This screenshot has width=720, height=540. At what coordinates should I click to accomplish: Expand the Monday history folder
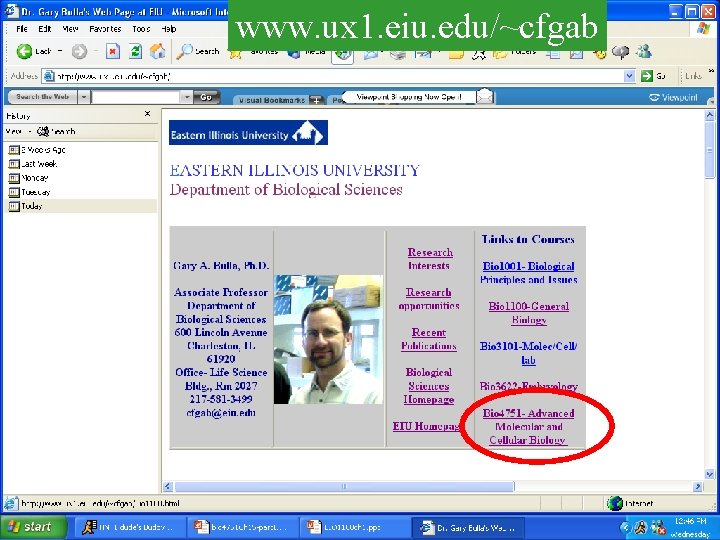(x=28, y=178)
